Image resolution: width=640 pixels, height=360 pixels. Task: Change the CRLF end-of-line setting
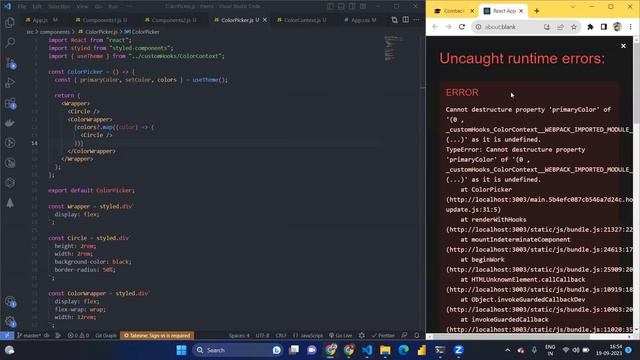(281, 336)
